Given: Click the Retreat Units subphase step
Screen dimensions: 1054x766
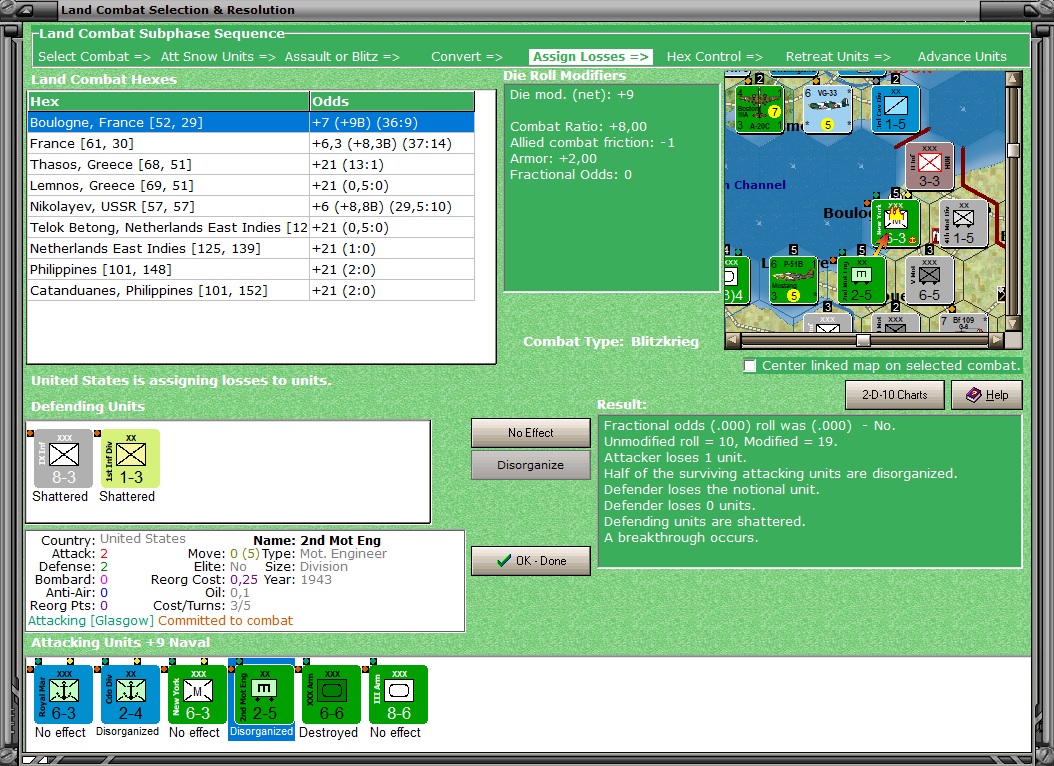Looking at the screenshot, I should [x=838, y=56].
